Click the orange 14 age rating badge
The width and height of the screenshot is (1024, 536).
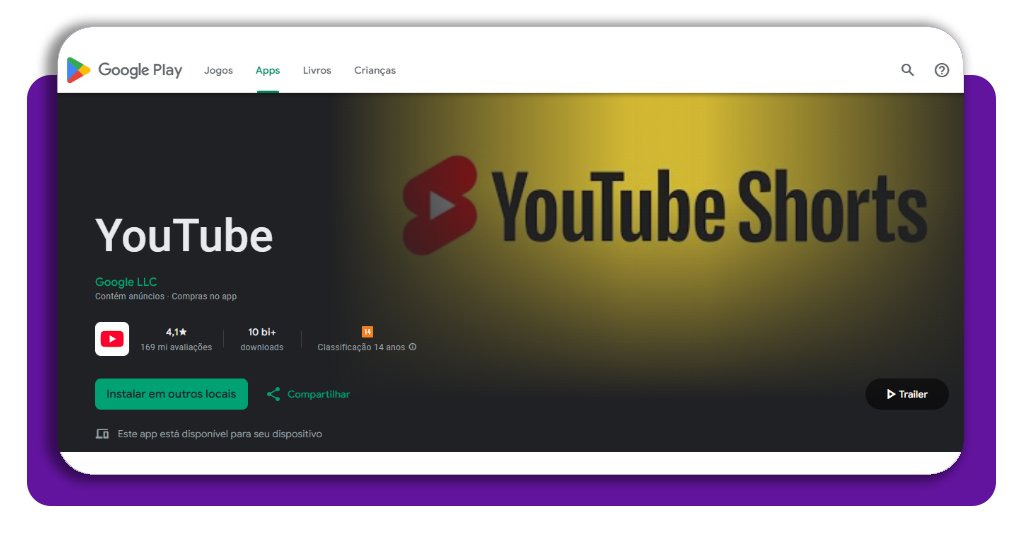point(367,332)
